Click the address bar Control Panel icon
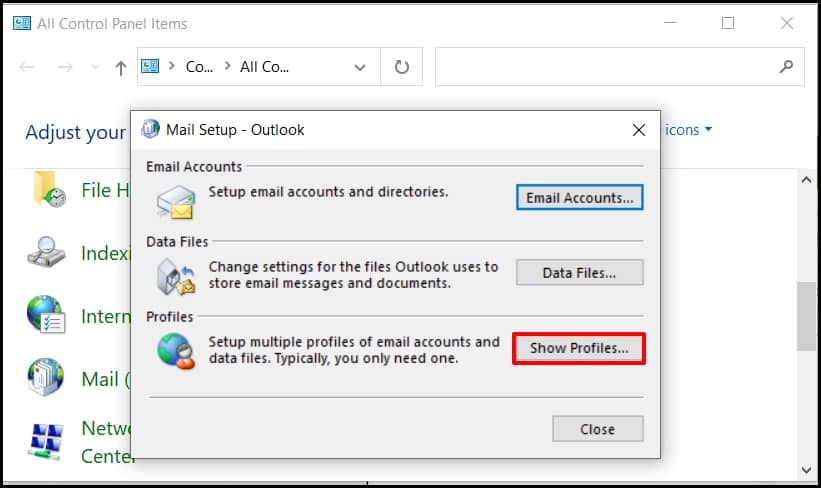Viewport: 821px width, 488px height. (x=150, y=66)
